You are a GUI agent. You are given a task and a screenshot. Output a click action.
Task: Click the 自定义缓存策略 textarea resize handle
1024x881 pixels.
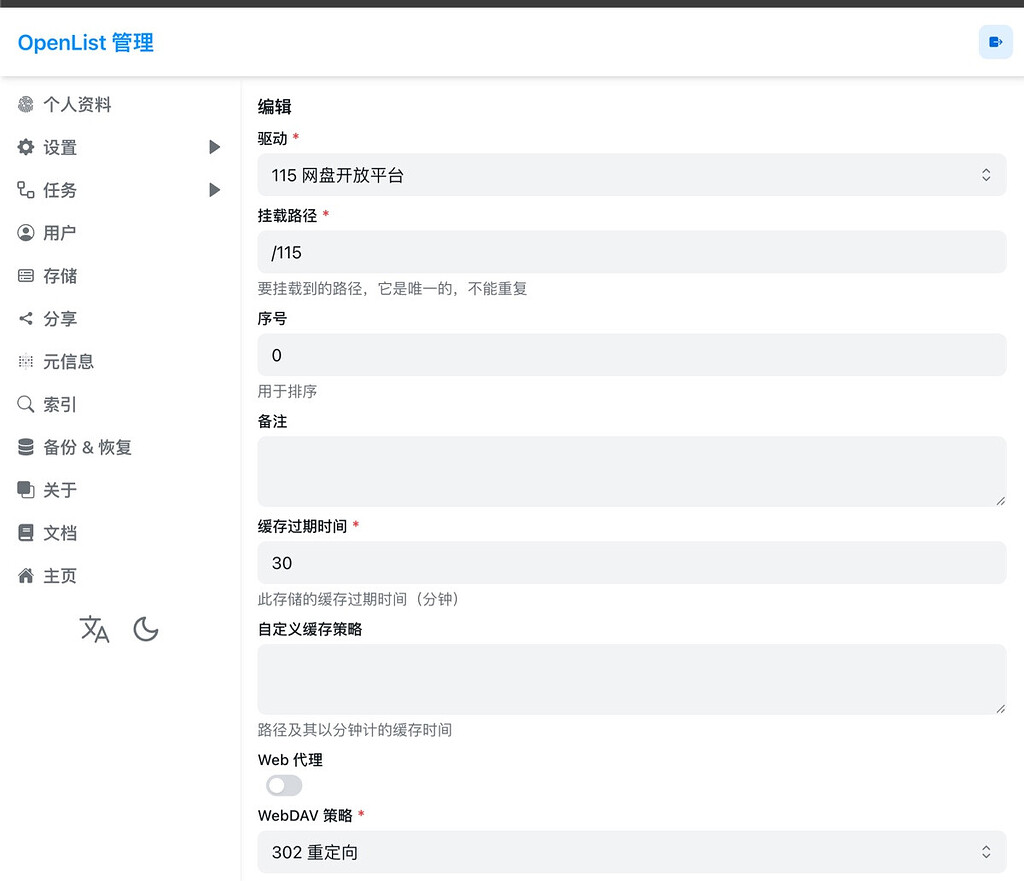coord(1000,709)
